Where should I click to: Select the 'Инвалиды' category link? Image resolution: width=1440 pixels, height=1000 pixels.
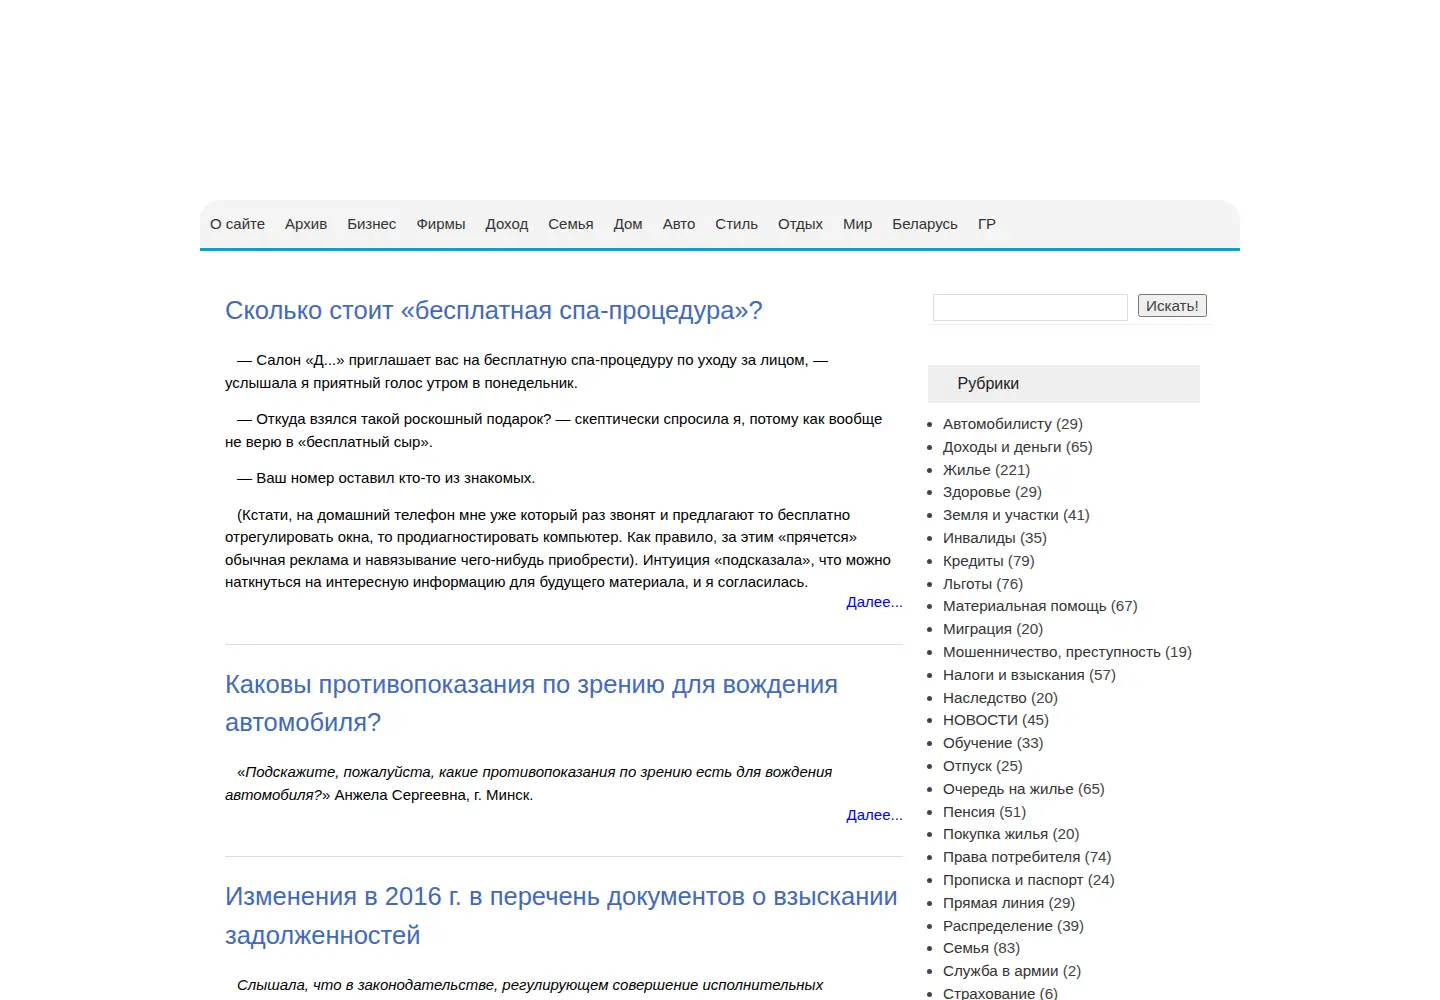pyautogui.click(x=979, y=538)
